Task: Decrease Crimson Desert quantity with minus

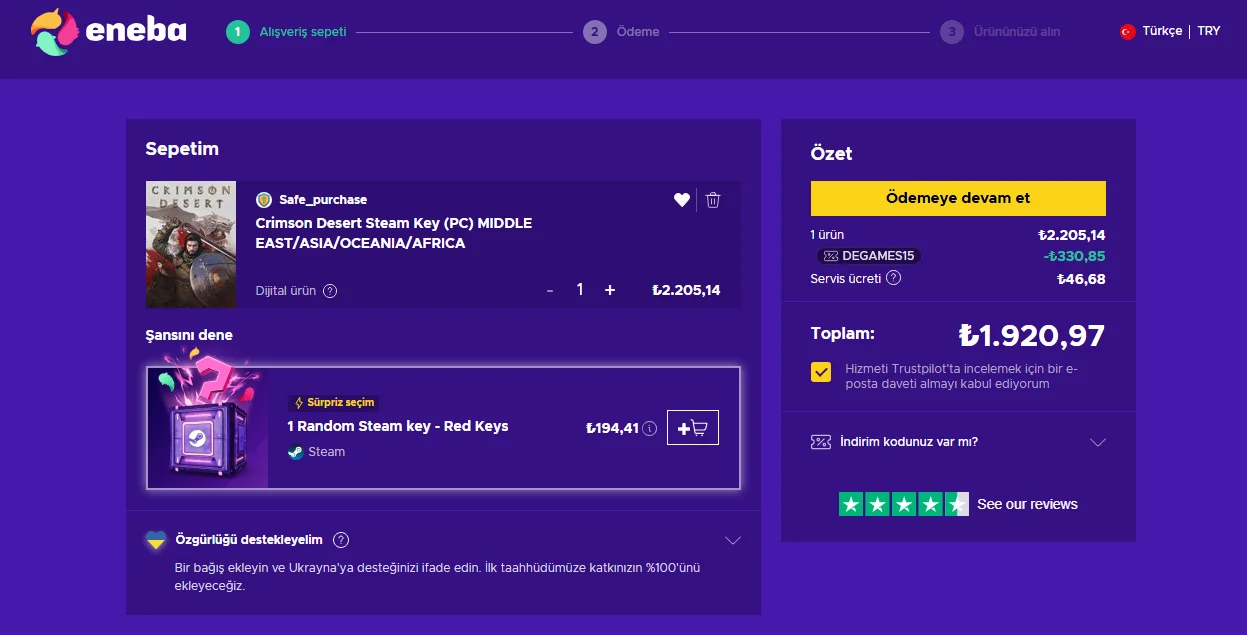Action: (550, 290)
